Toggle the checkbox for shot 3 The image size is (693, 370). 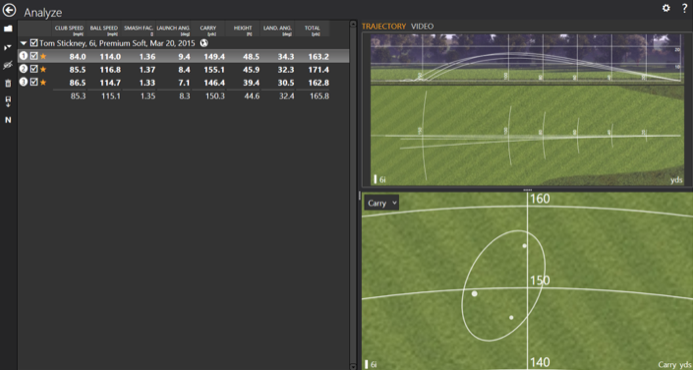pos(34,82)
